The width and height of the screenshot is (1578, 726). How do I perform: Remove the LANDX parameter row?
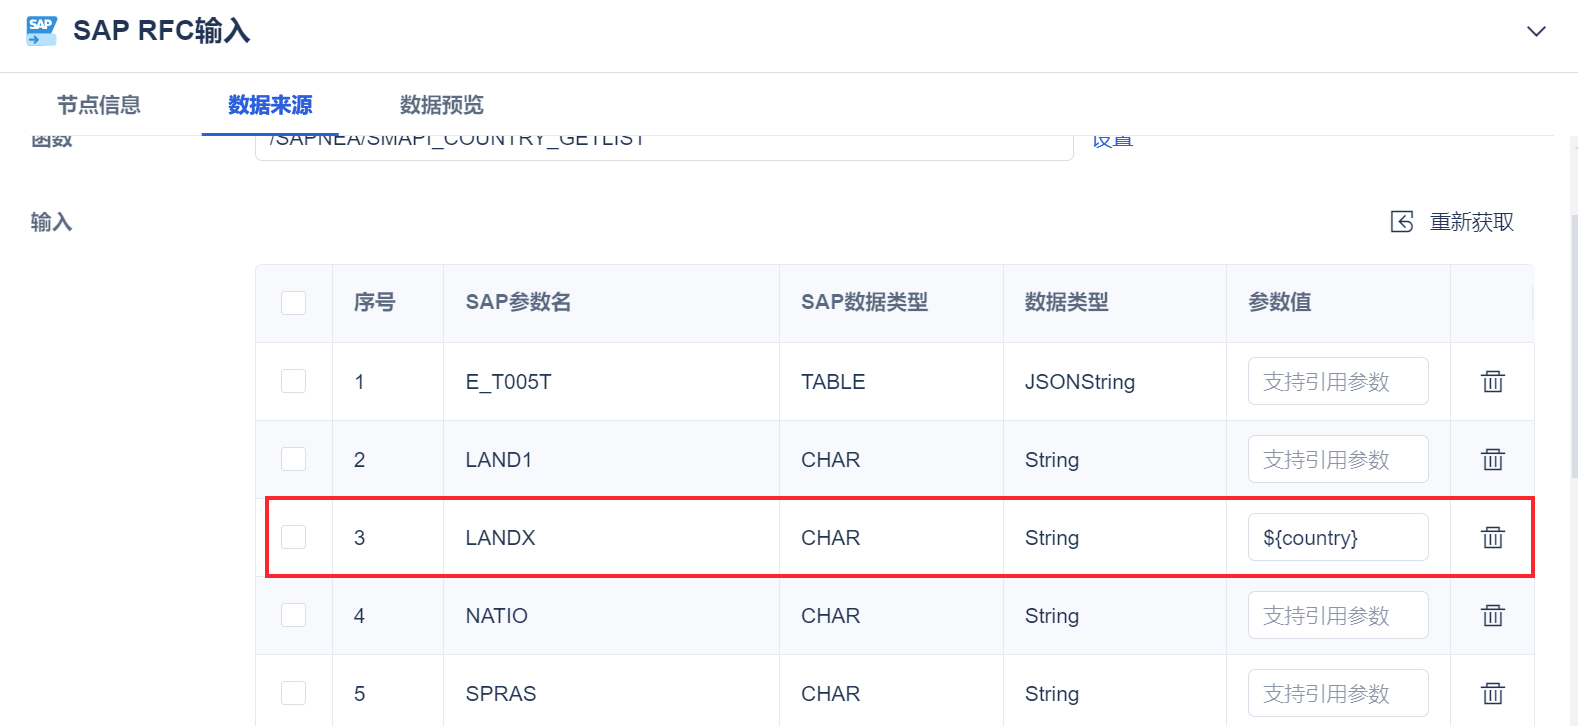tap(1492, 537)
